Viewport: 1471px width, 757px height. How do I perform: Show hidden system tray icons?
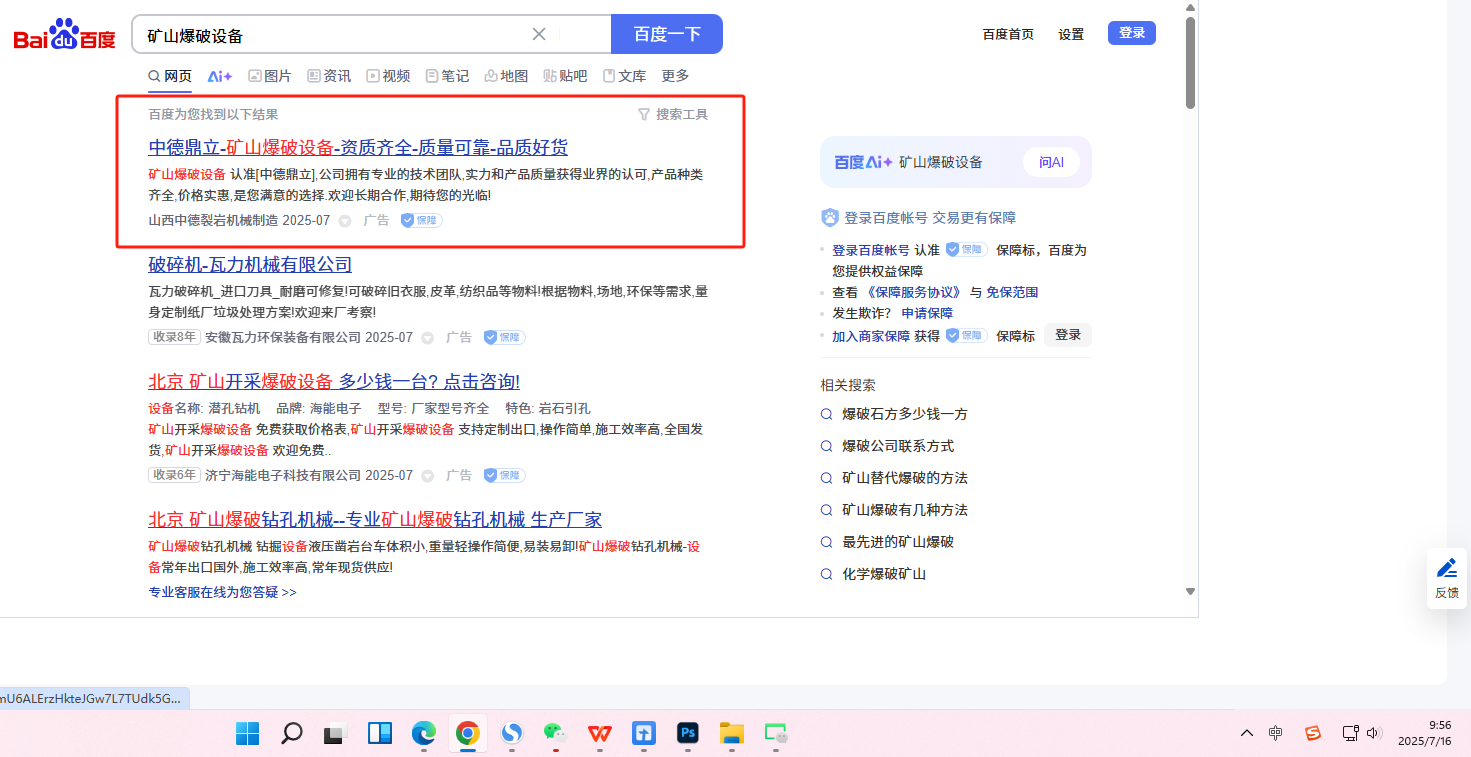[x=1246, y=733]
